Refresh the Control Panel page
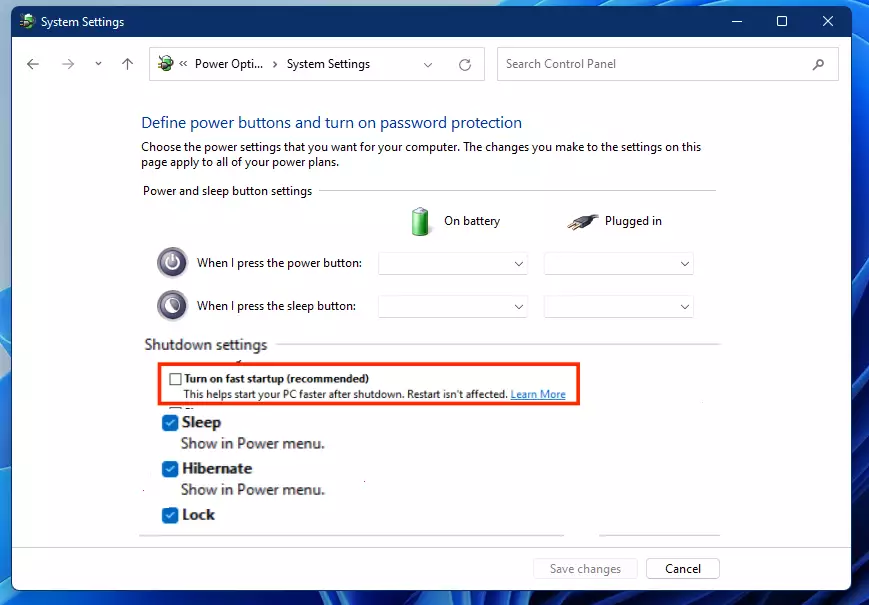The height and width of the screenshot is (605, 869). (x=465, y=65)
